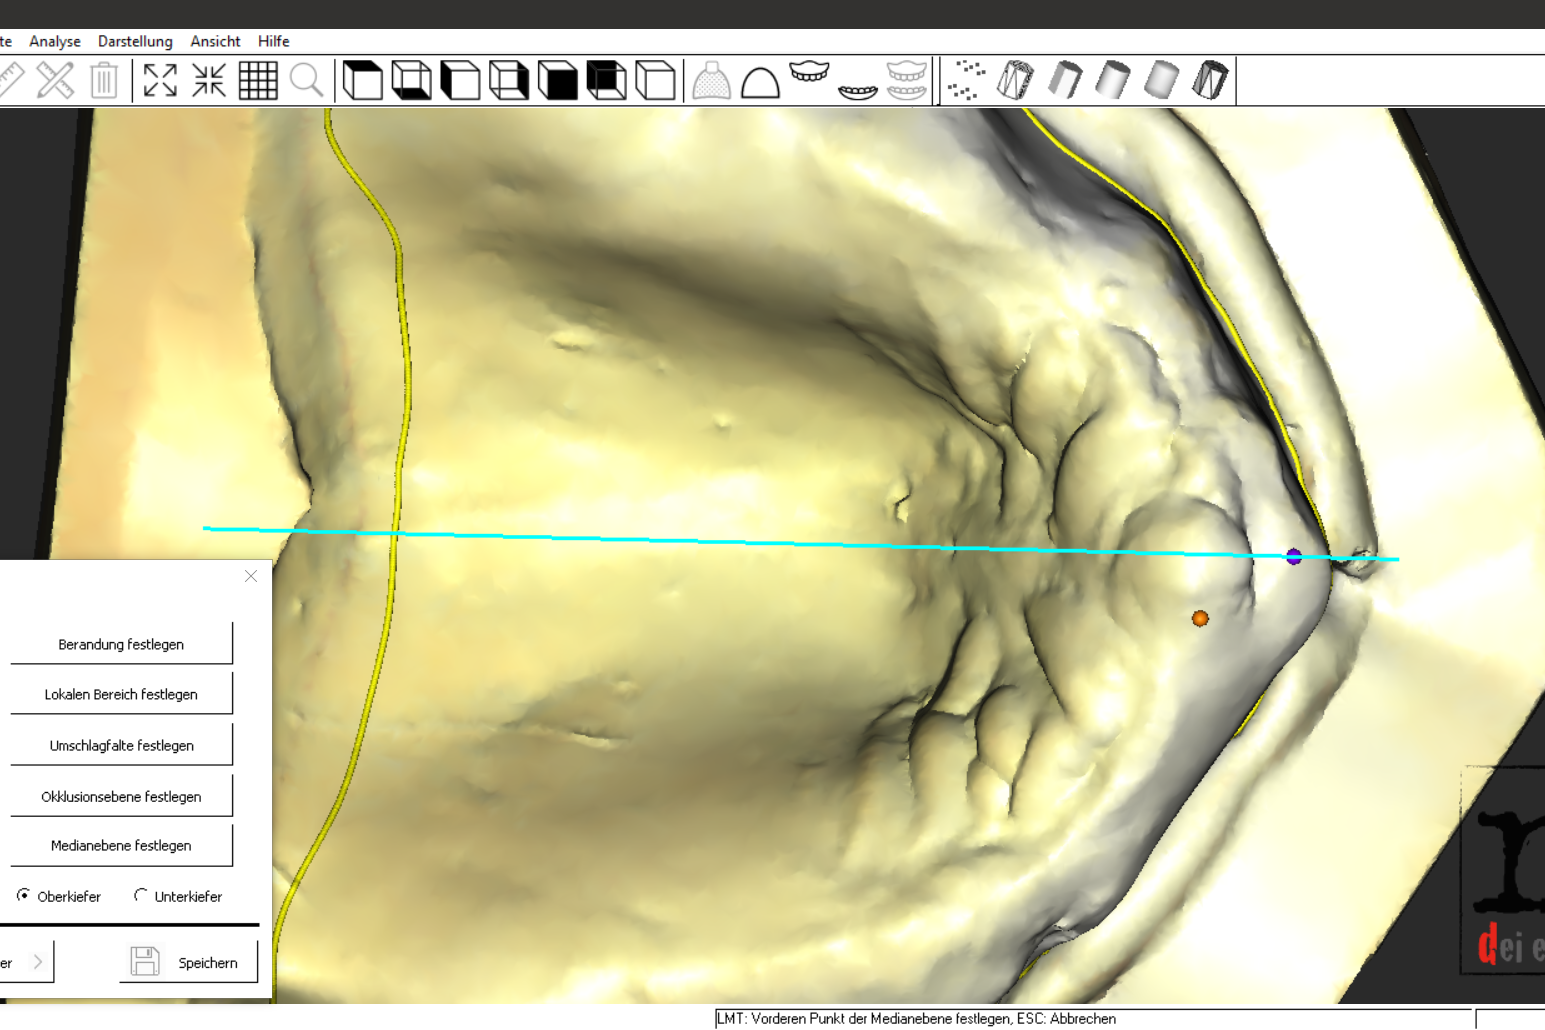Toggle the grid display icon

coord(258,80)
